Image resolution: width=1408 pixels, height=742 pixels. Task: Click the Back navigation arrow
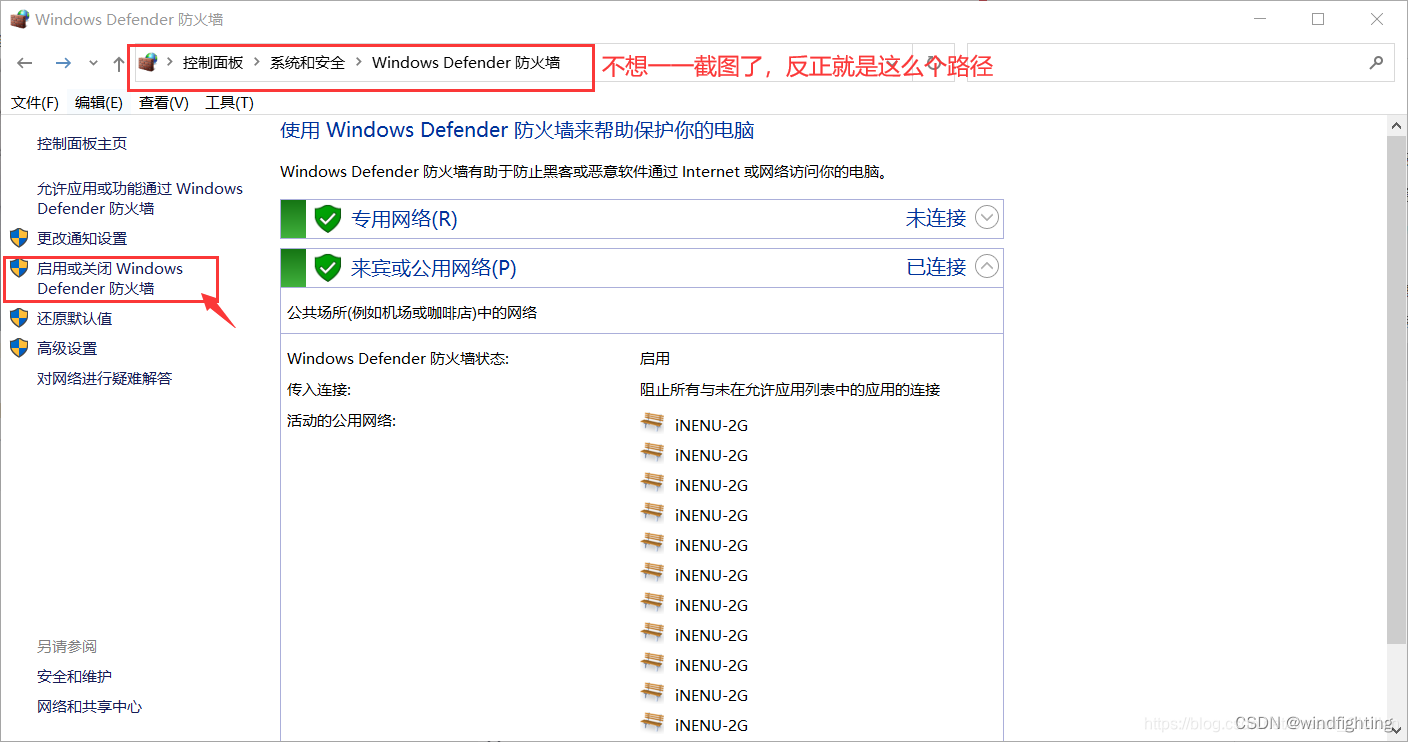(25, 63)
